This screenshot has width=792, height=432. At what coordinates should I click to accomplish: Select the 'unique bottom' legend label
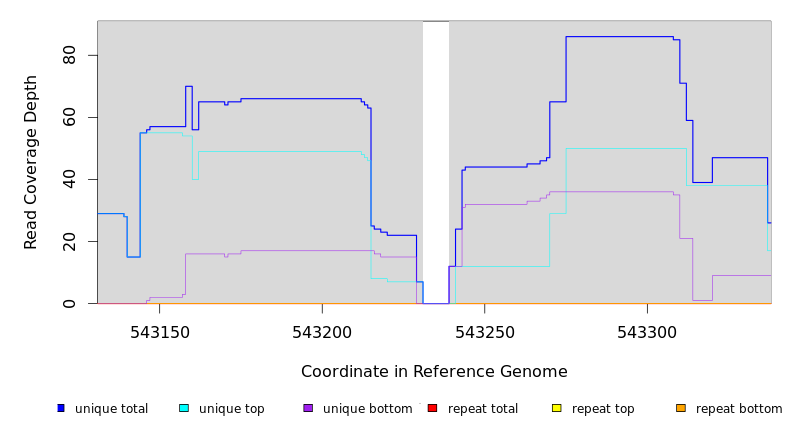click(x=368, y=409)
